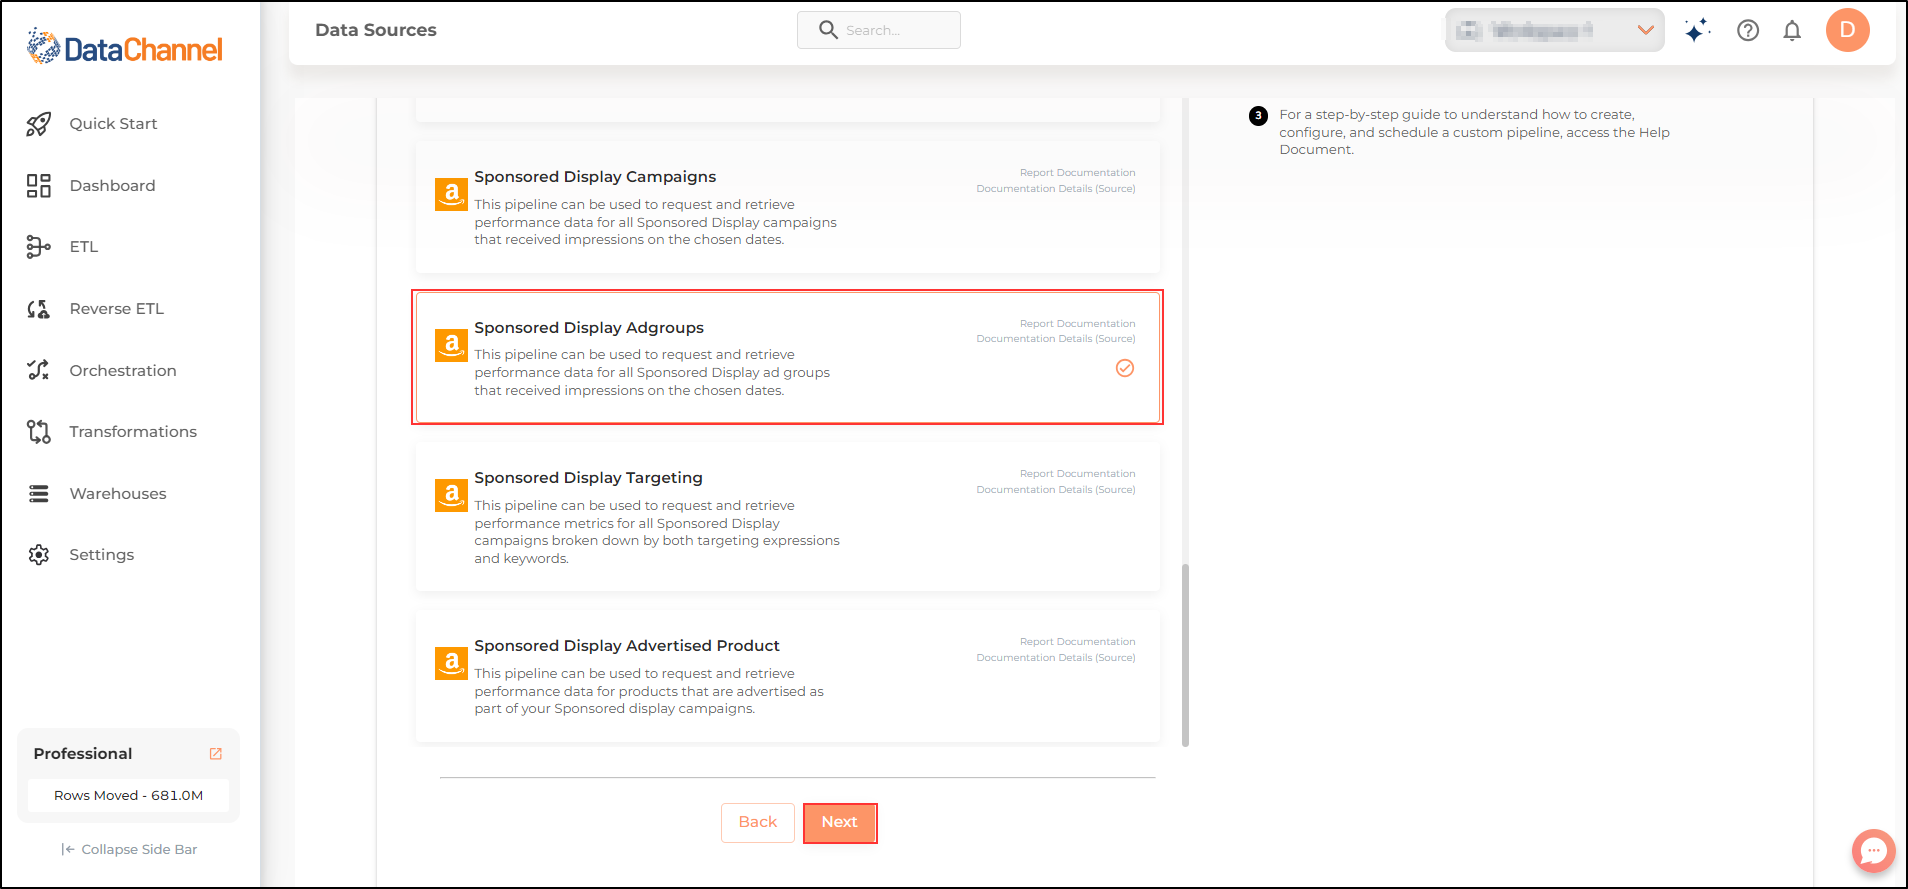Click the Professional plan label

(83, 754)
